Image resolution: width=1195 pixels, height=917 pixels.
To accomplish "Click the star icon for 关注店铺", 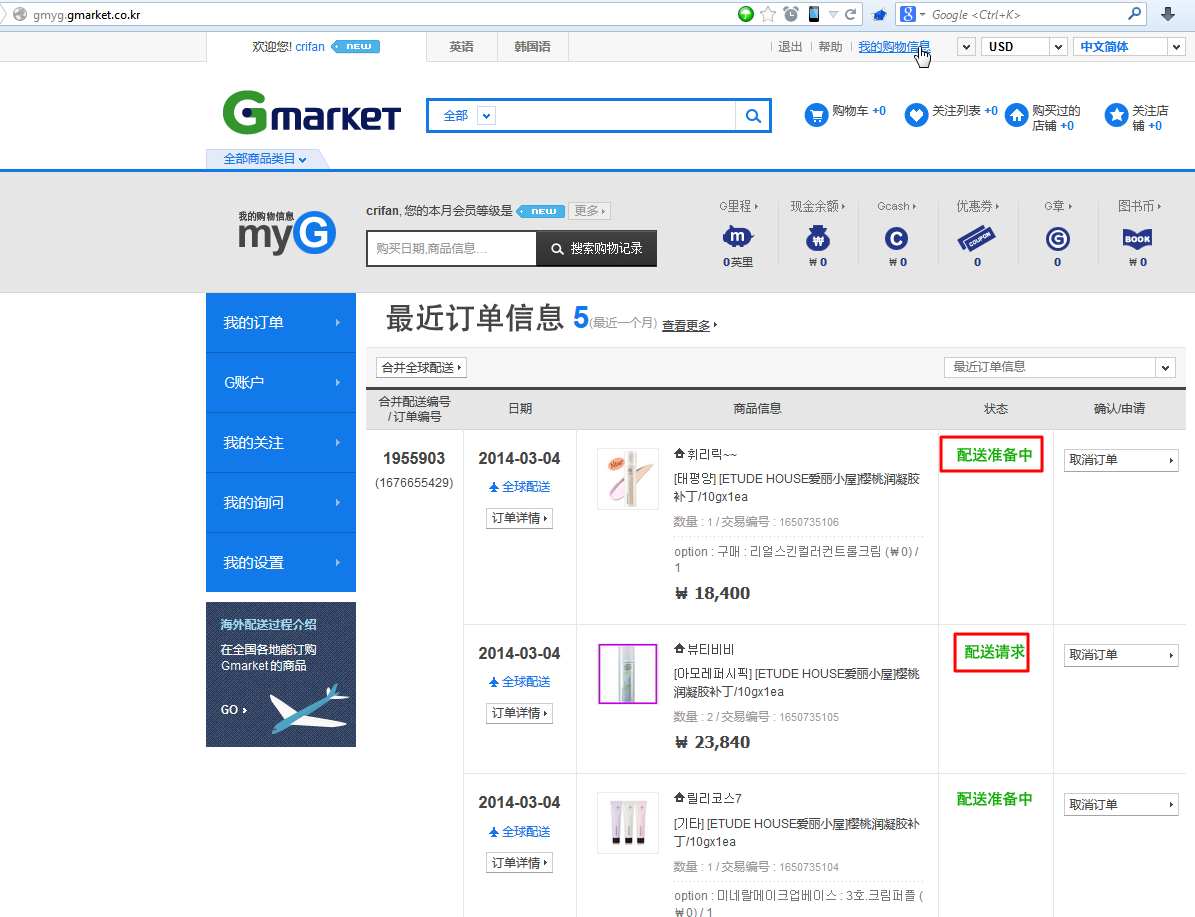I will tap(1117, 115).
